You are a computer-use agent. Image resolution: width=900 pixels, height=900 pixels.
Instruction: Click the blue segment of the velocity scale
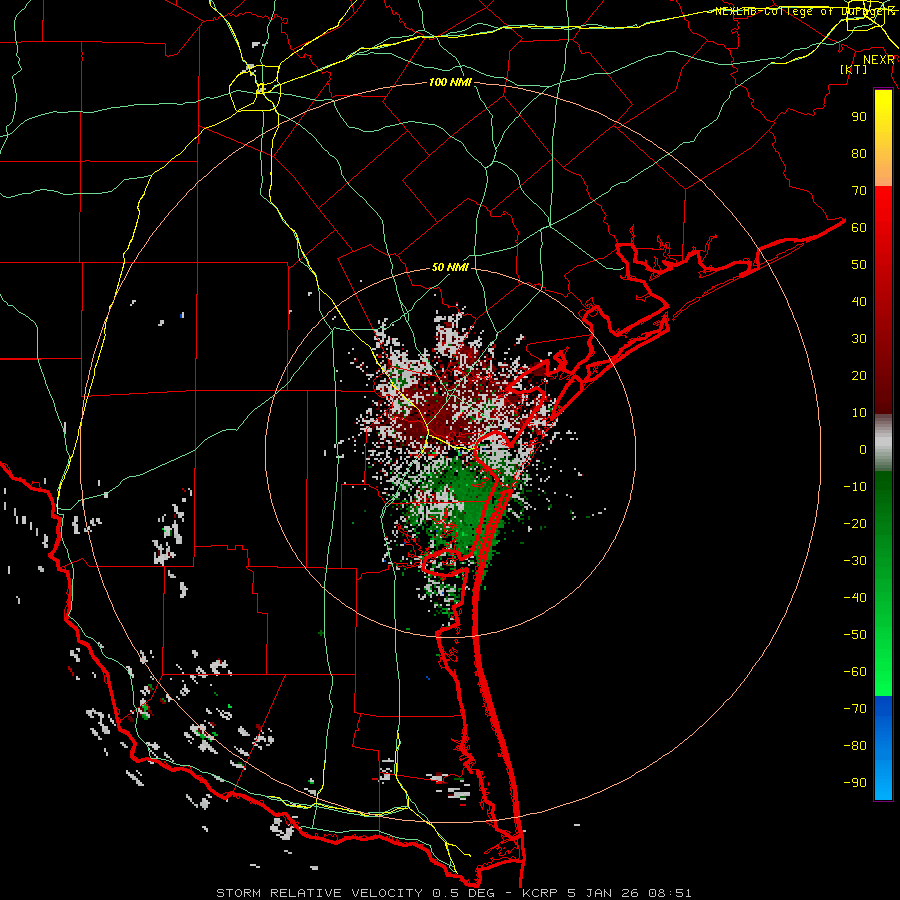pos(883,748)
